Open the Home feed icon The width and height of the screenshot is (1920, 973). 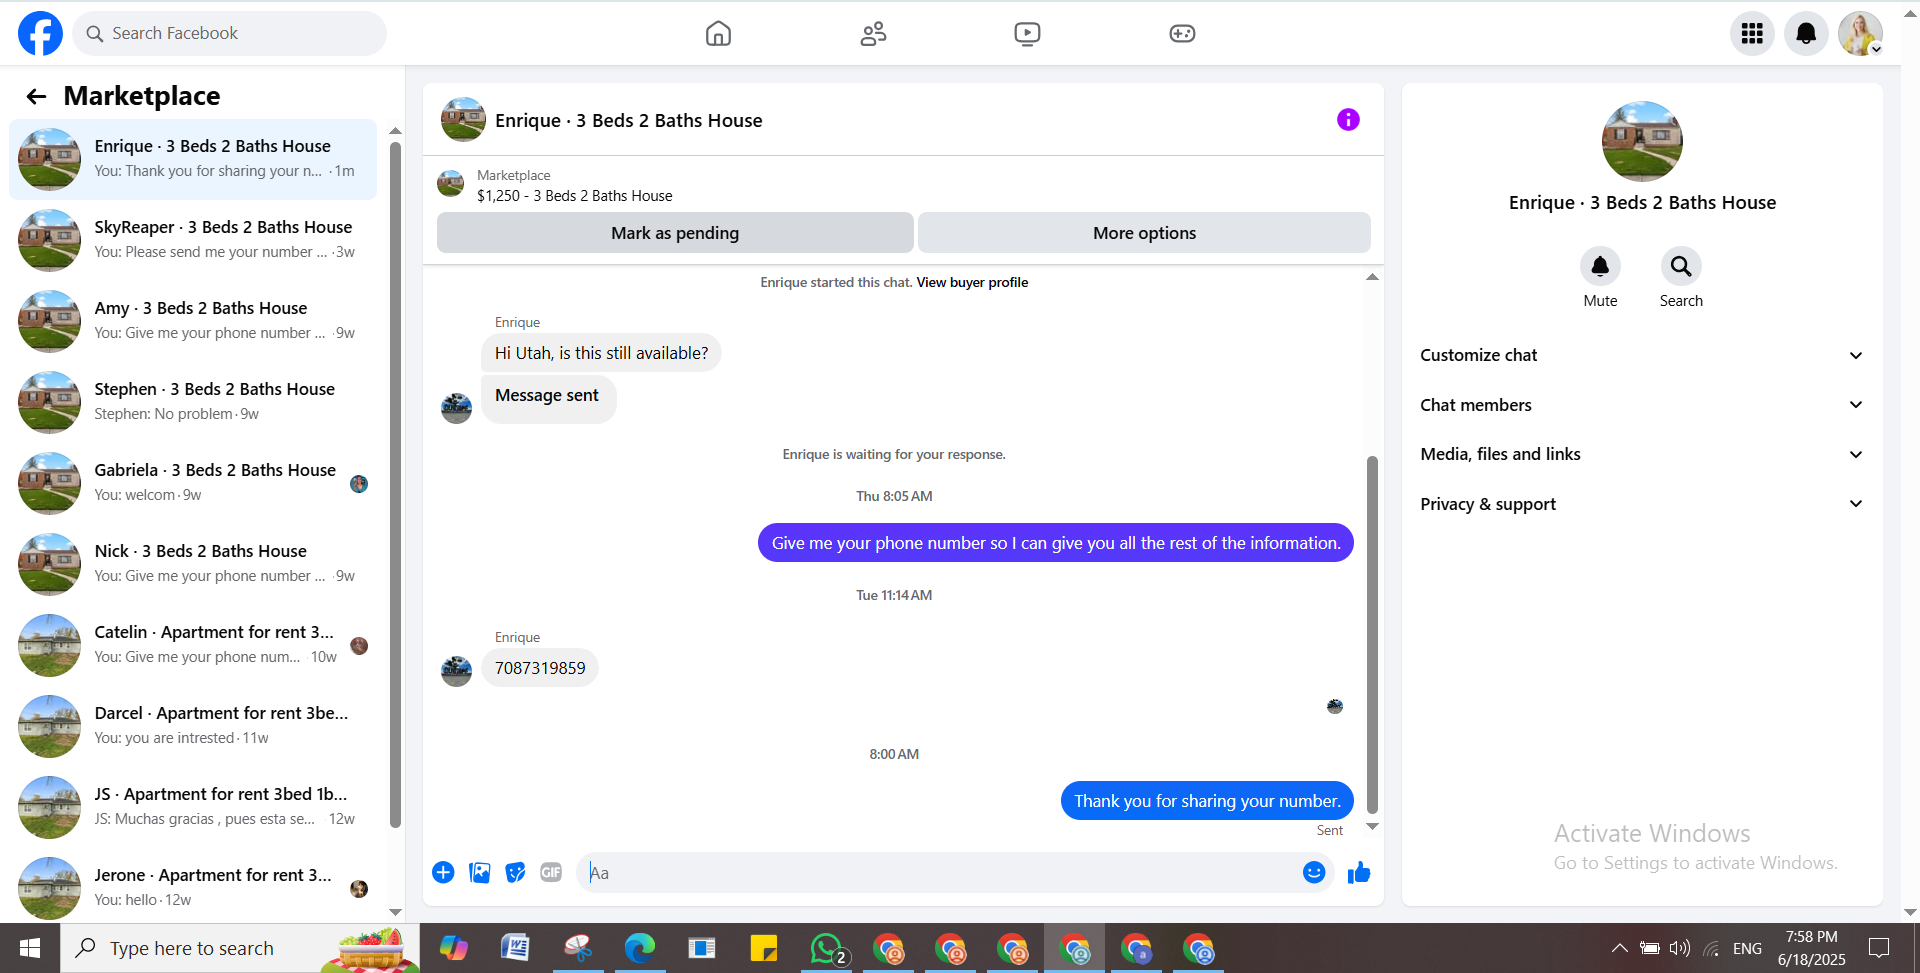point(718,33)
